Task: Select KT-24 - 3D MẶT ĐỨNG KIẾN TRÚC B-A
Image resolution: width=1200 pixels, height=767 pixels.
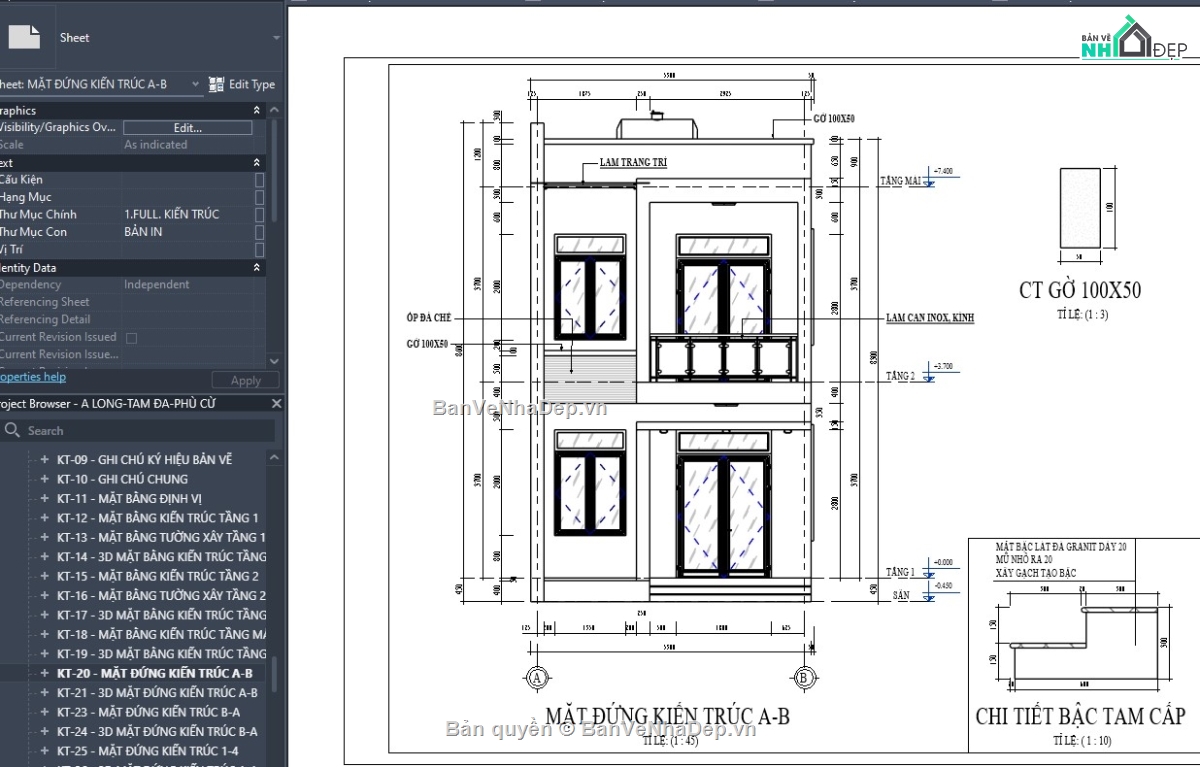Action: click(x=157, y=732)
